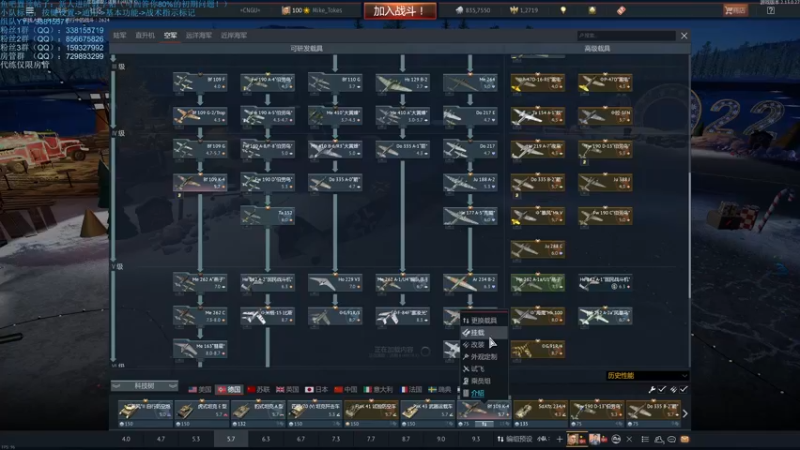Open the 编组预设 presets button

(x=515, y=439)
